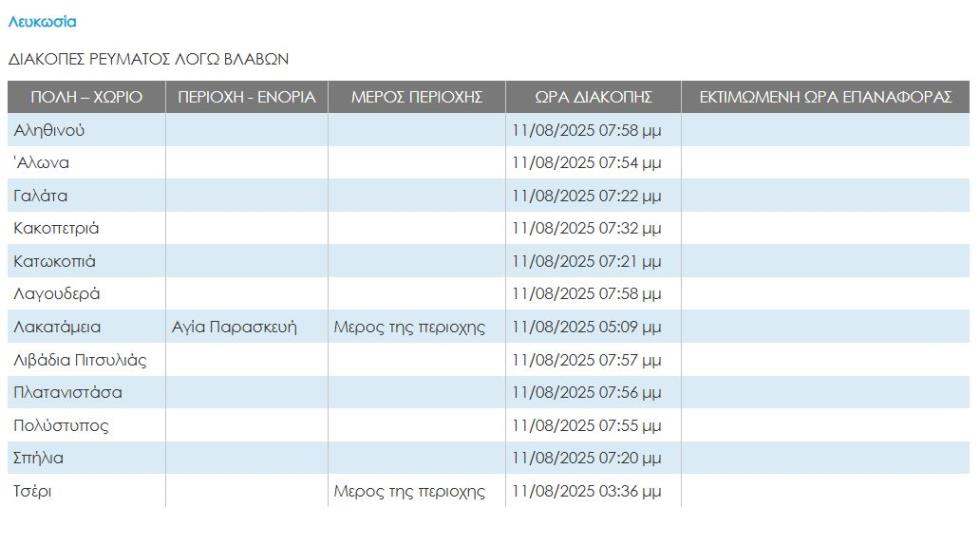The height and width of the screenshot is (544, 980).
Task: Select the Γαλάτα village cell
Action: 41,195
